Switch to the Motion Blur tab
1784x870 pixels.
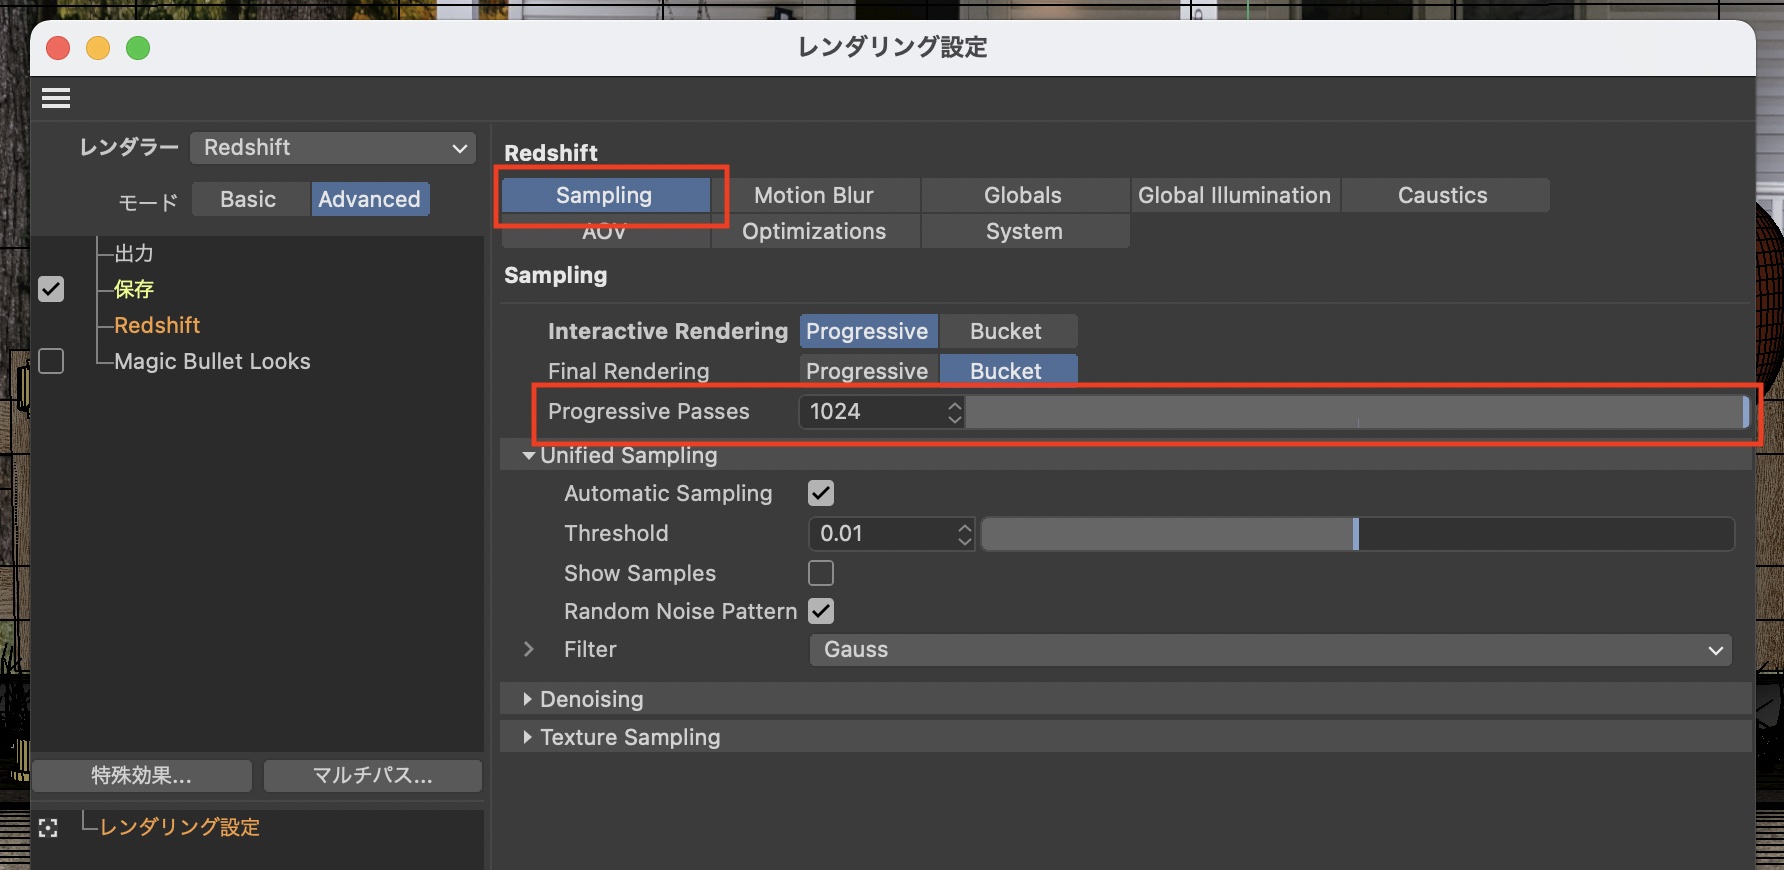pos(814,195)
